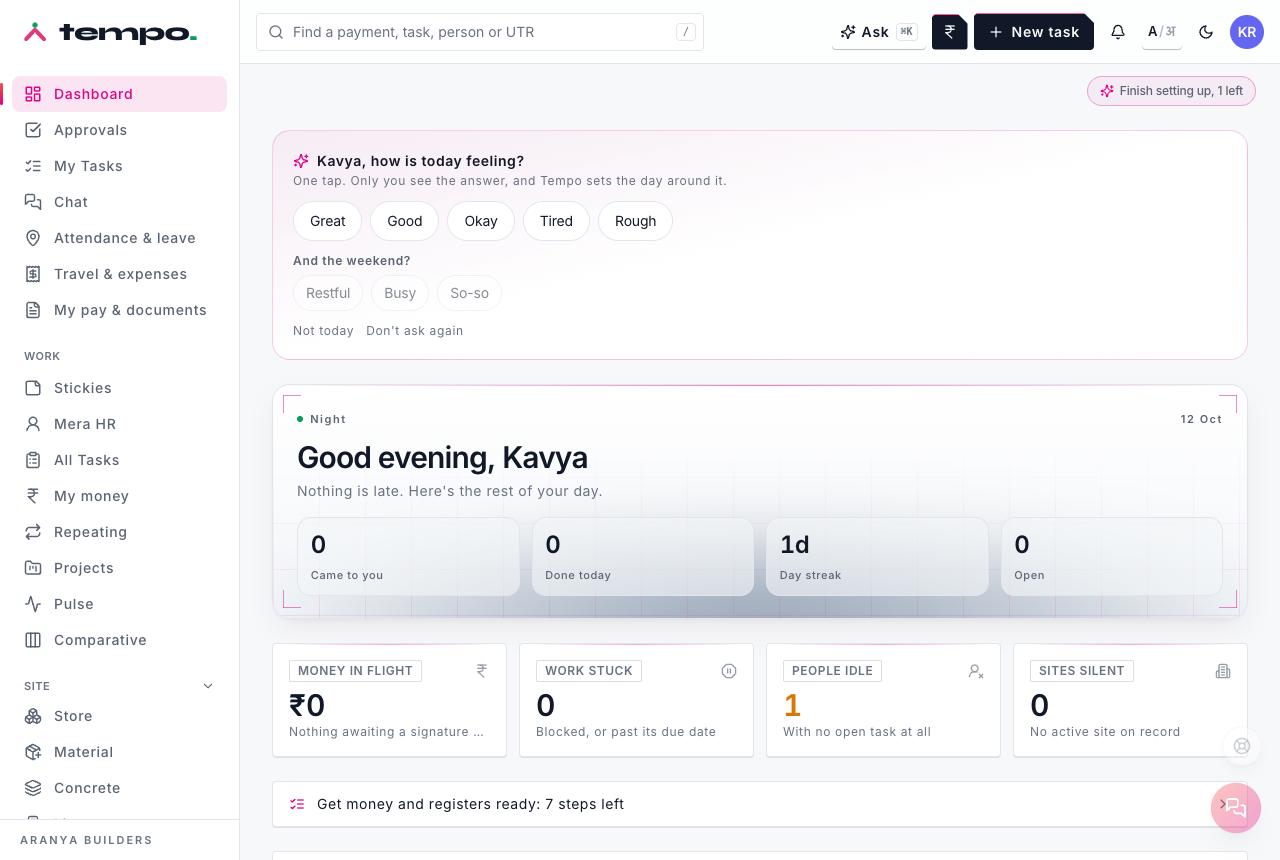The height and width of the screenshot is (860, 1280).
Task: Click Not today link
Action: [x=323, y=331]
